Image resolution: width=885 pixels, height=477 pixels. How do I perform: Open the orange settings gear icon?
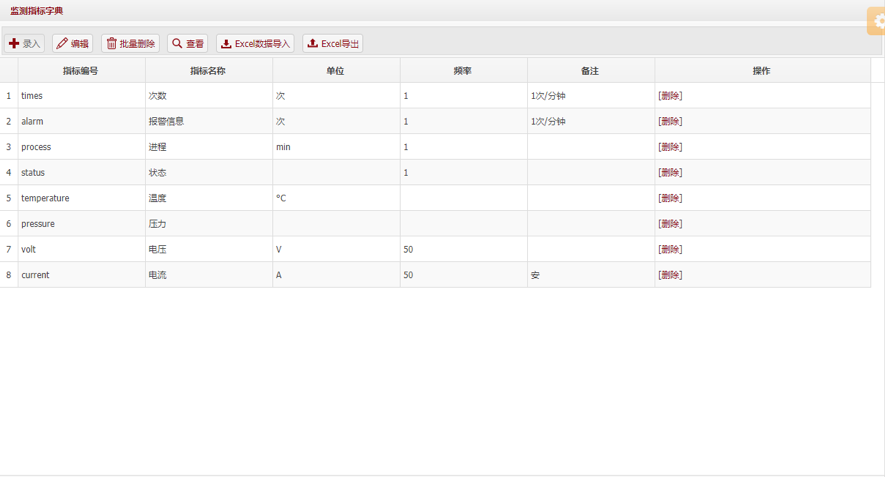pos(876,21)
